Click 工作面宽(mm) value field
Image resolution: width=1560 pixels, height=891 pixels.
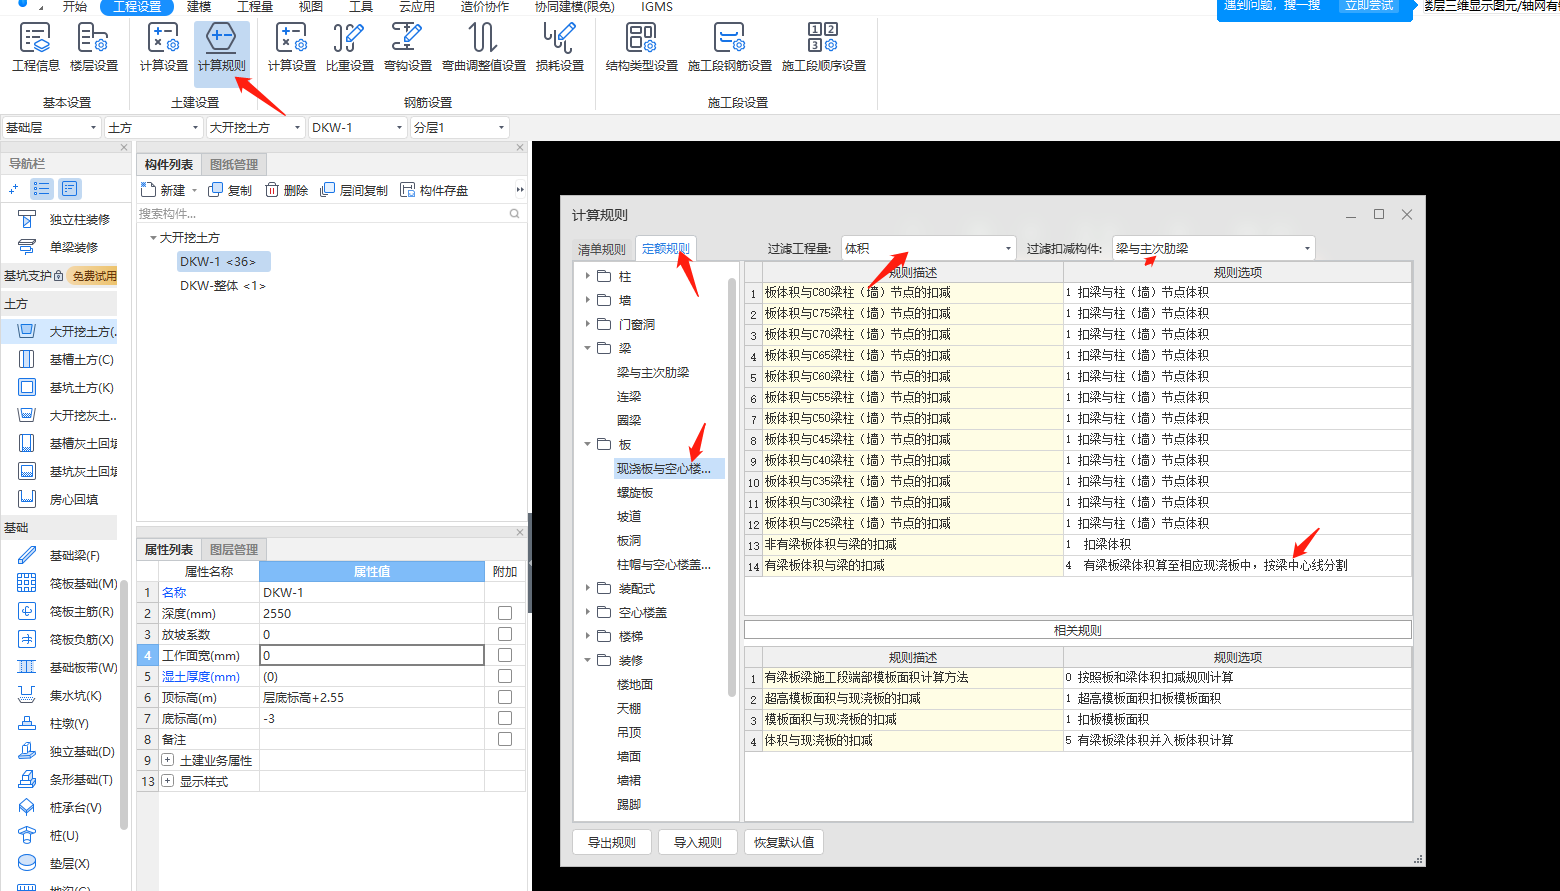click(x=372, y=655)
